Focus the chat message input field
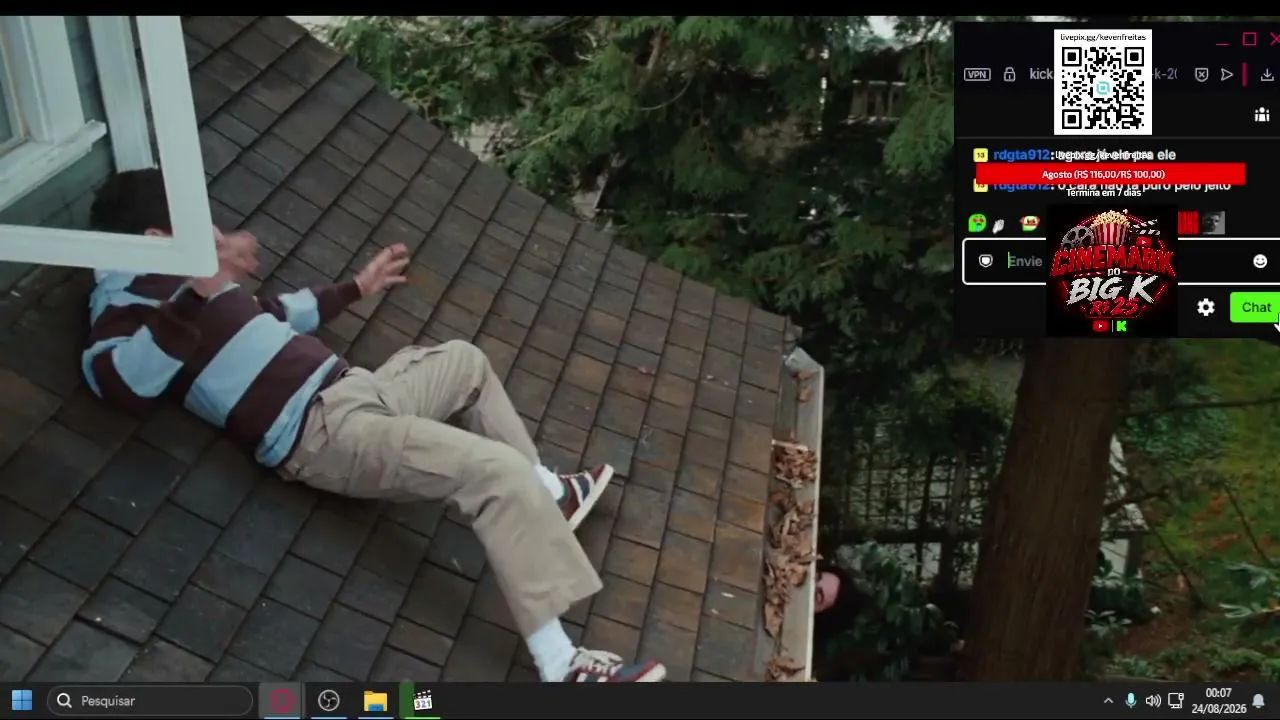Screen dimensions: 1280x720 [x=1120, y=261]
